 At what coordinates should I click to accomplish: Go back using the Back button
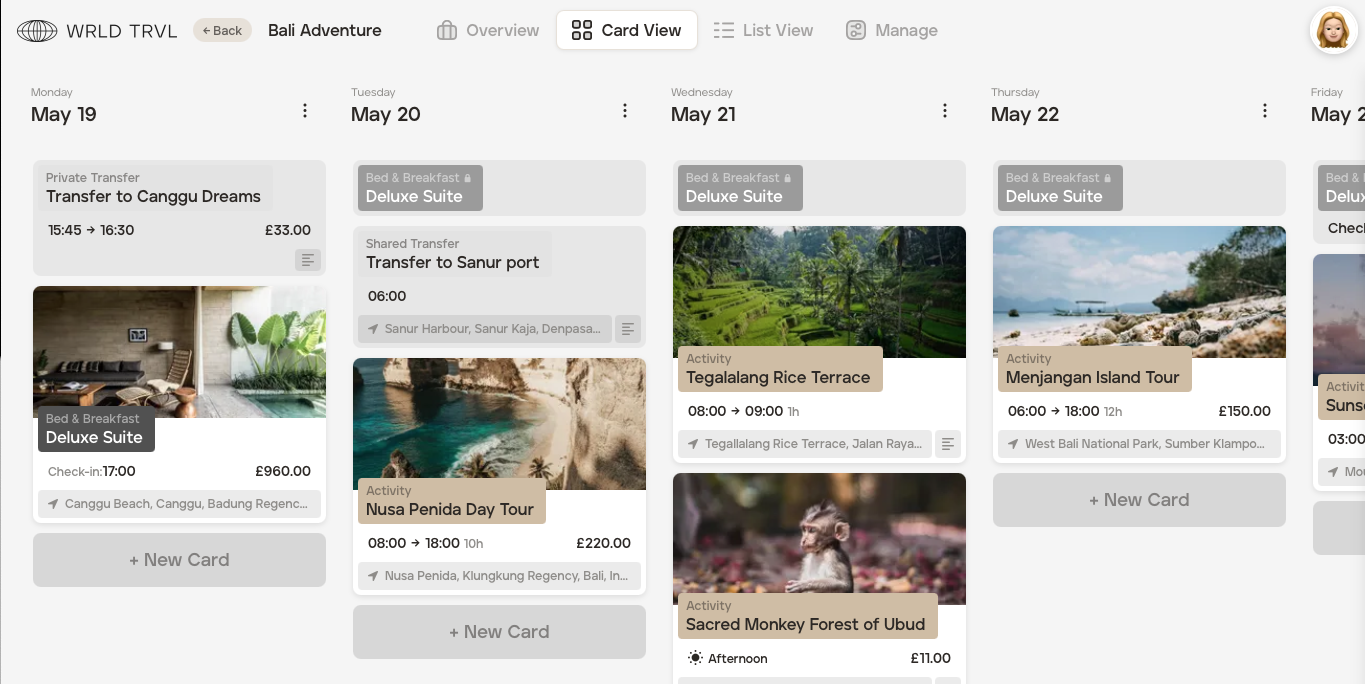click(222, 31)
